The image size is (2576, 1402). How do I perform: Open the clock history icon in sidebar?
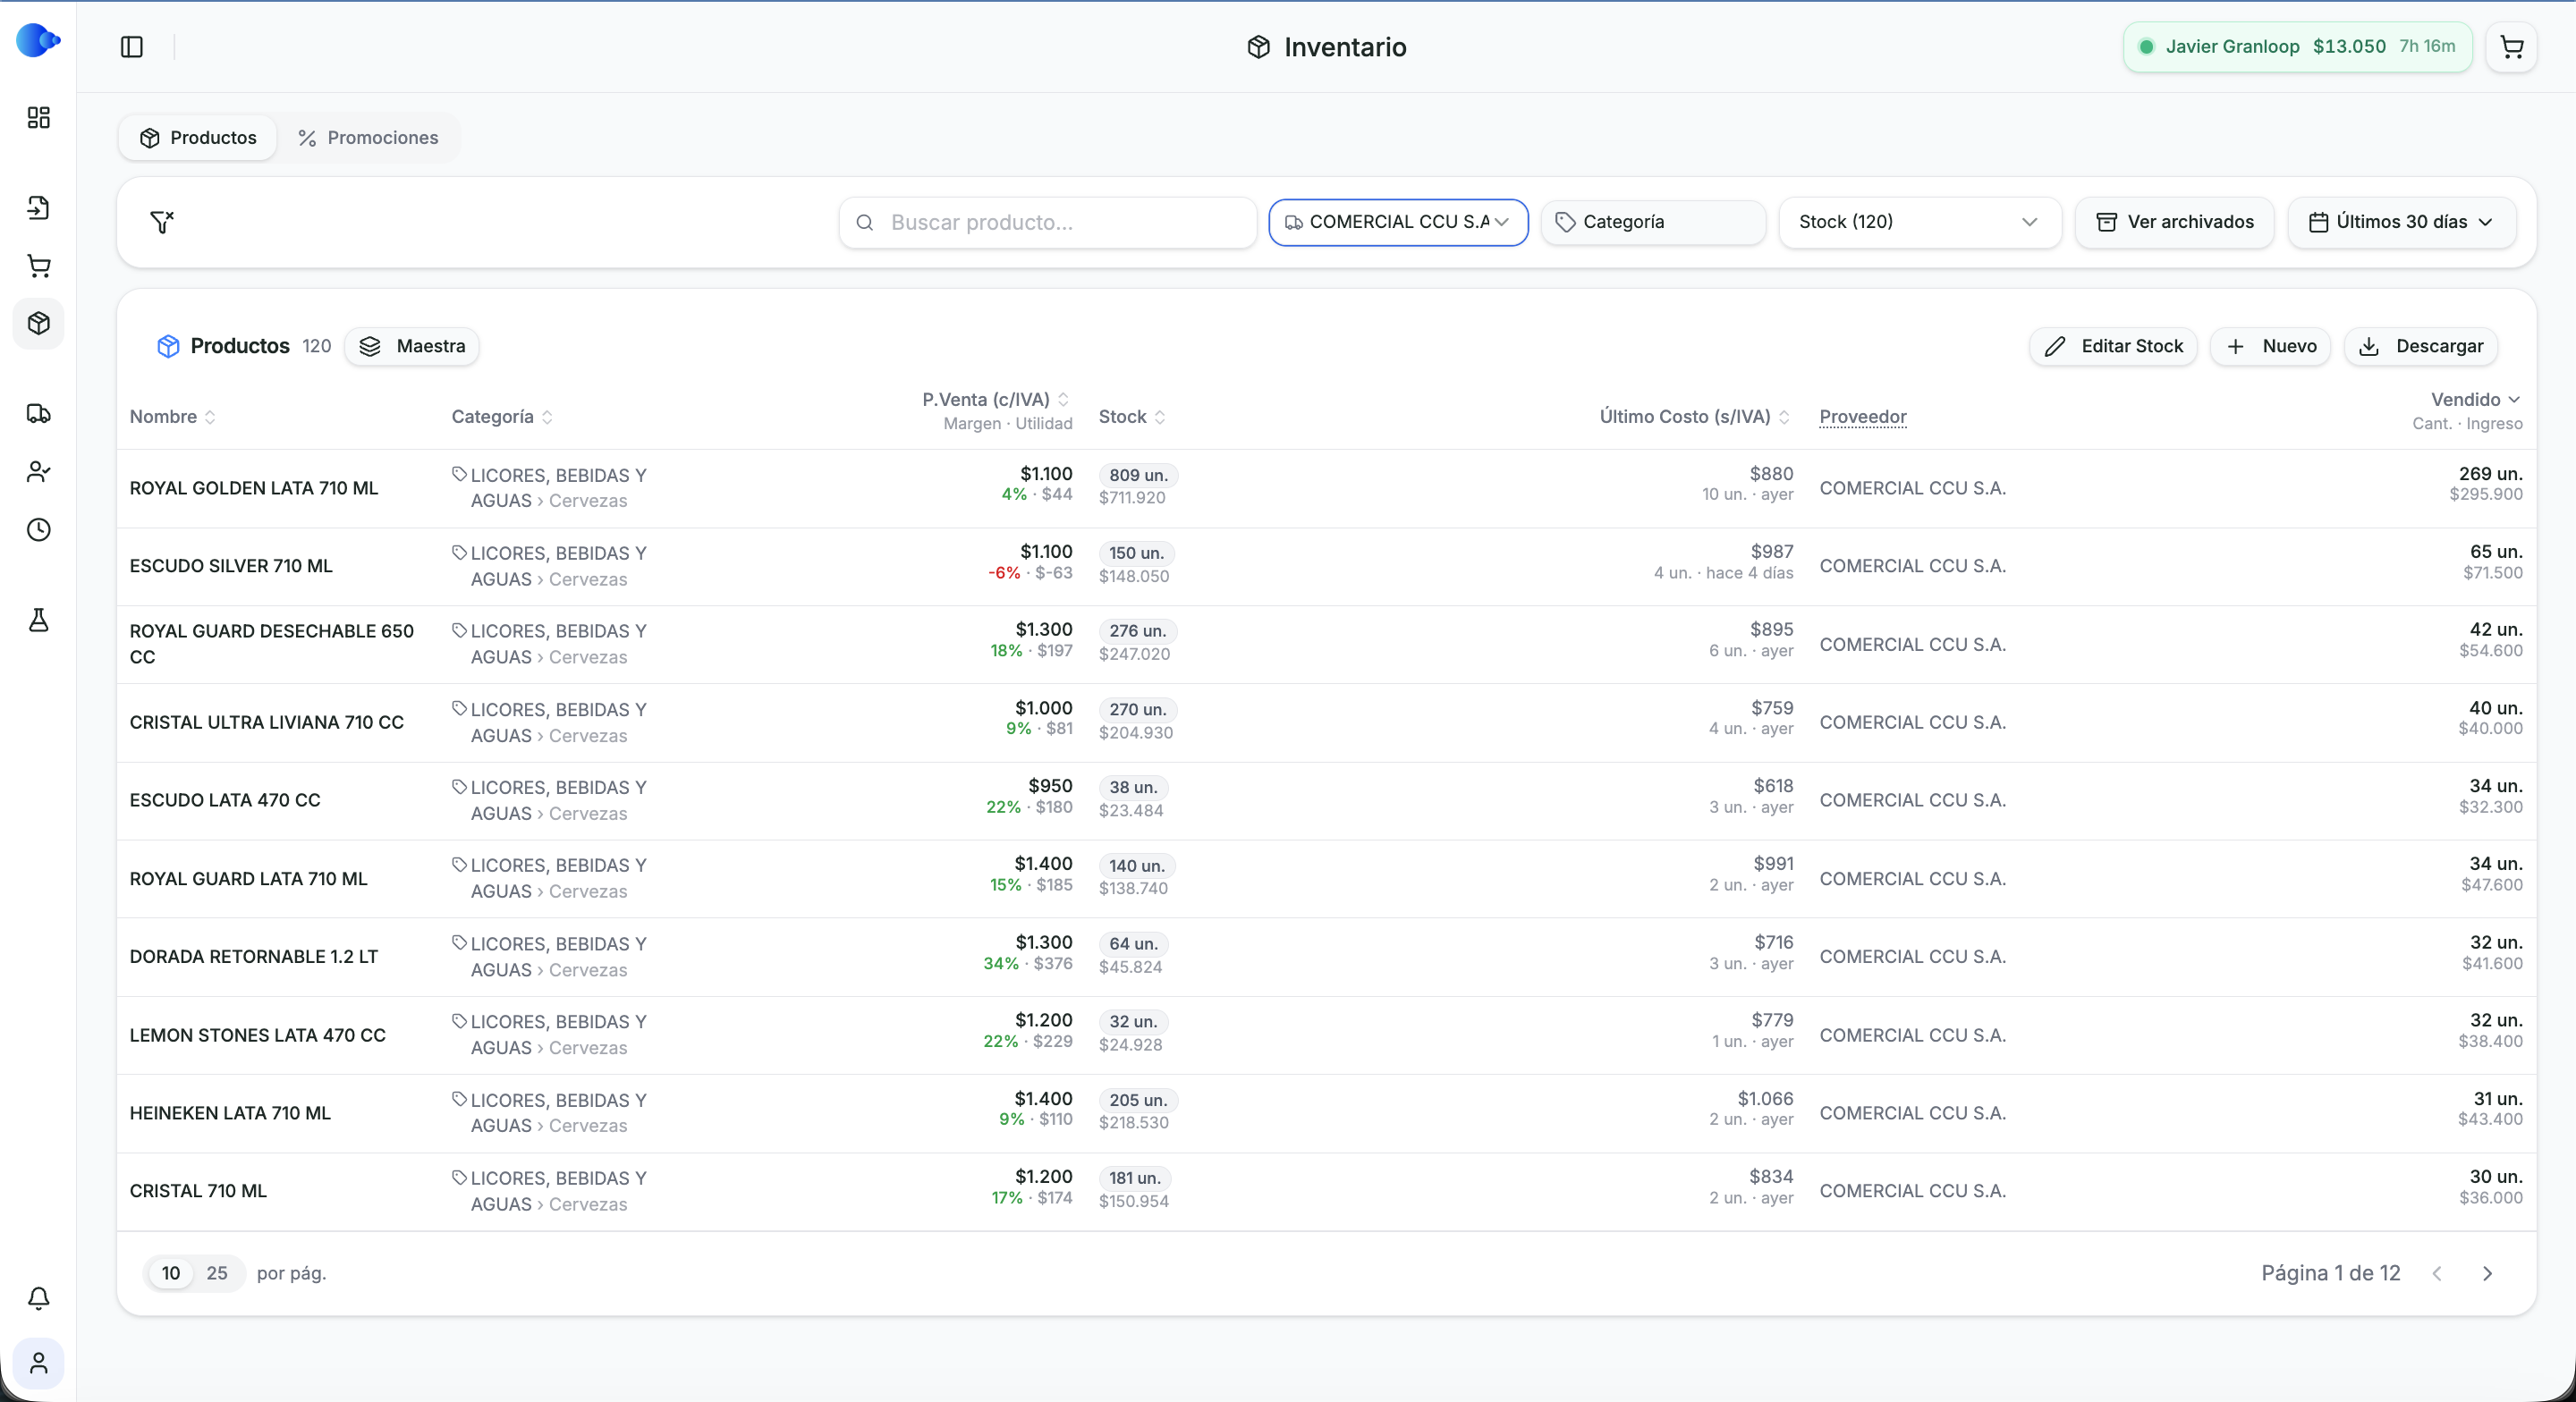[x=38, y=530]
